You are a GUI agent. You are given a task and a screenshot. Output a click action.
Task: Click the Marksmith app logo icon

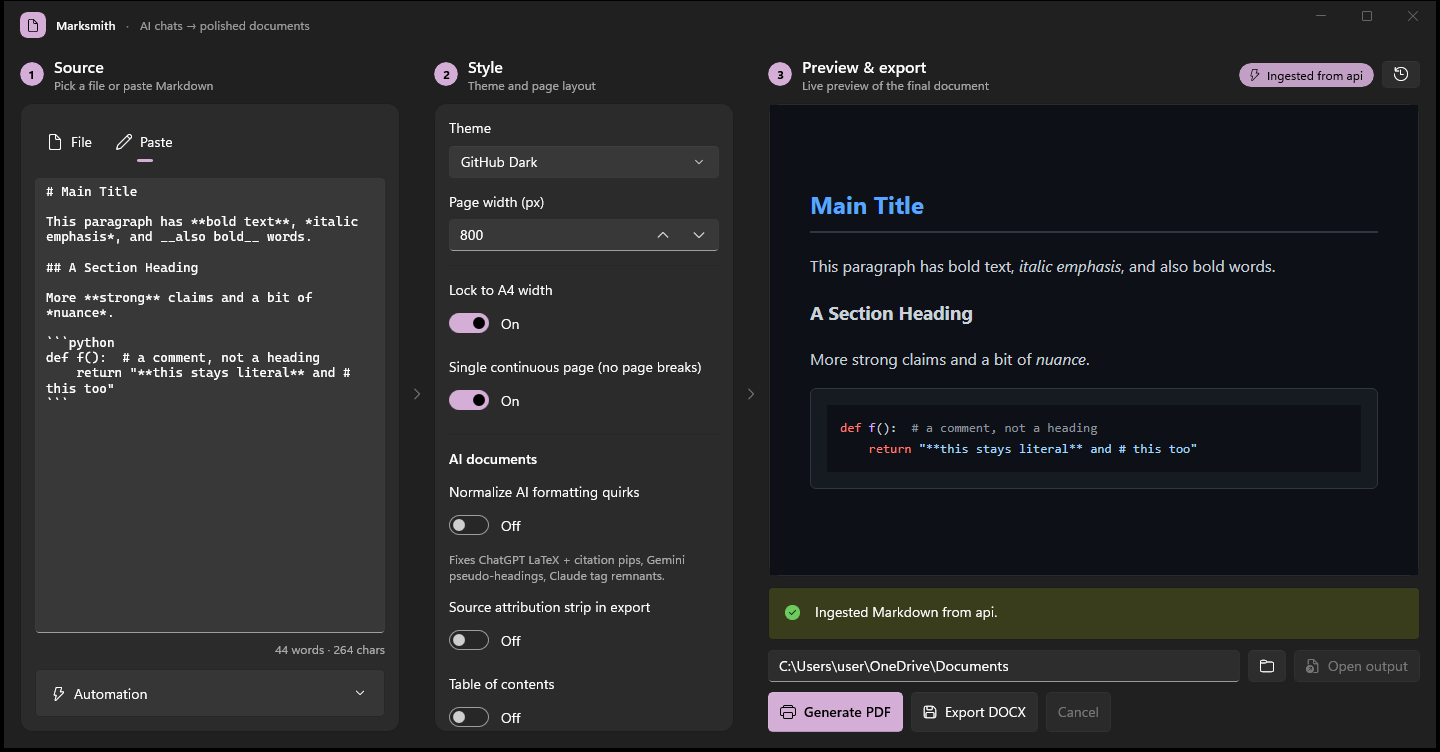click(x=33, y=26)
